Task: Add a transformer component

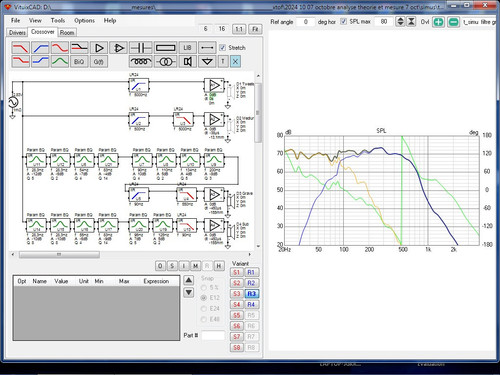Action: coord(165,61)
